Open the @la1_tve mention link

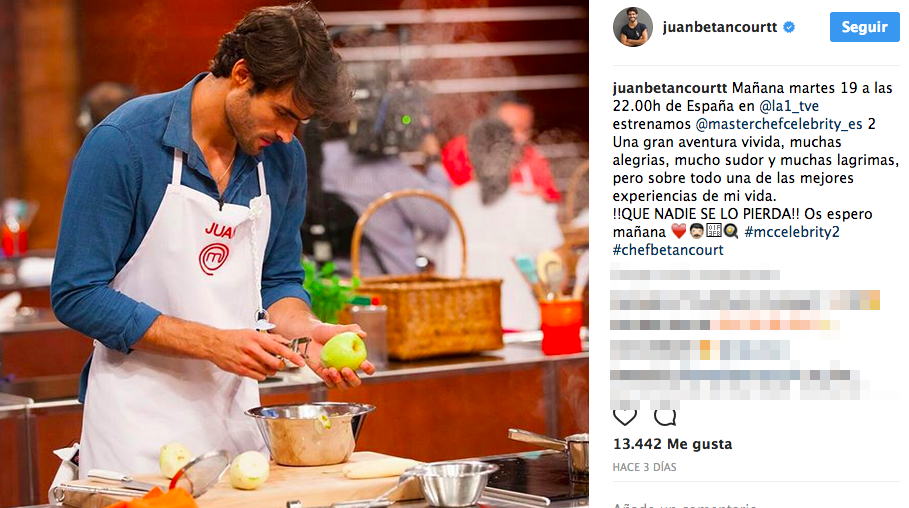pos(788,106)
